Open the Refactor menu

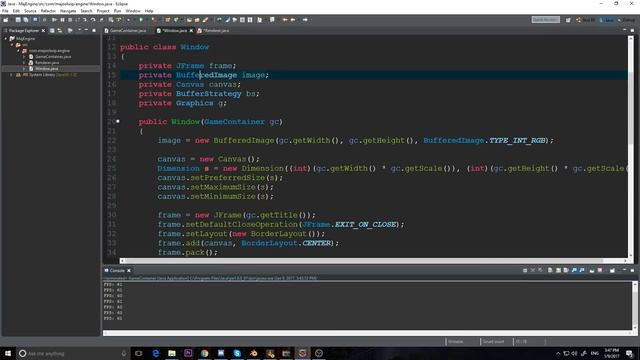[x=48, y=11]
